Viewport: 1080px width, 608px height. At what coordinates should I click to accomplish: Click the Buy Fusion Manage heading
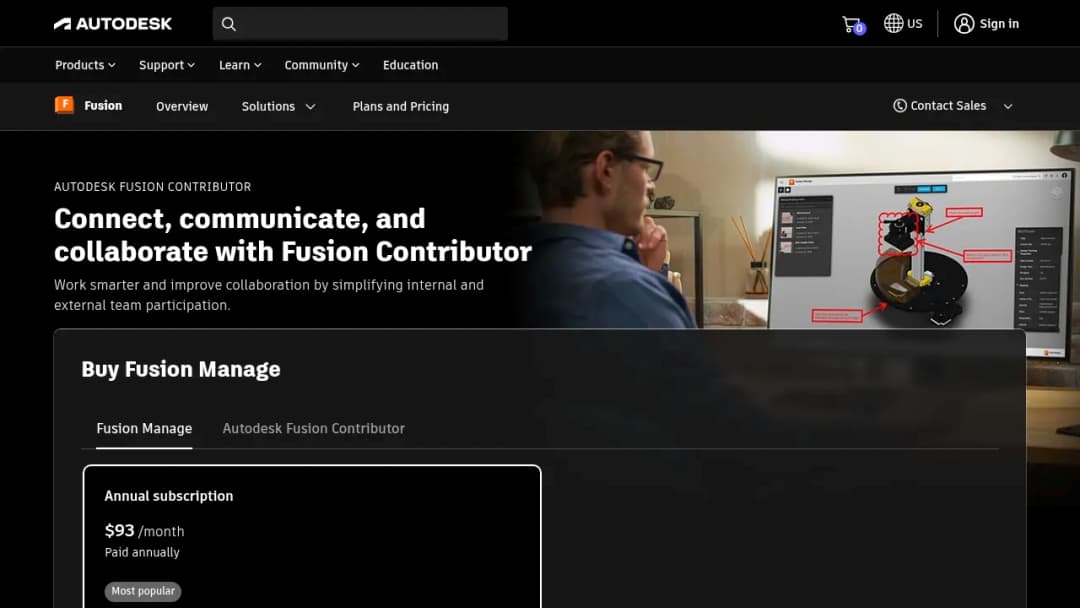click(x=180, y=369)
